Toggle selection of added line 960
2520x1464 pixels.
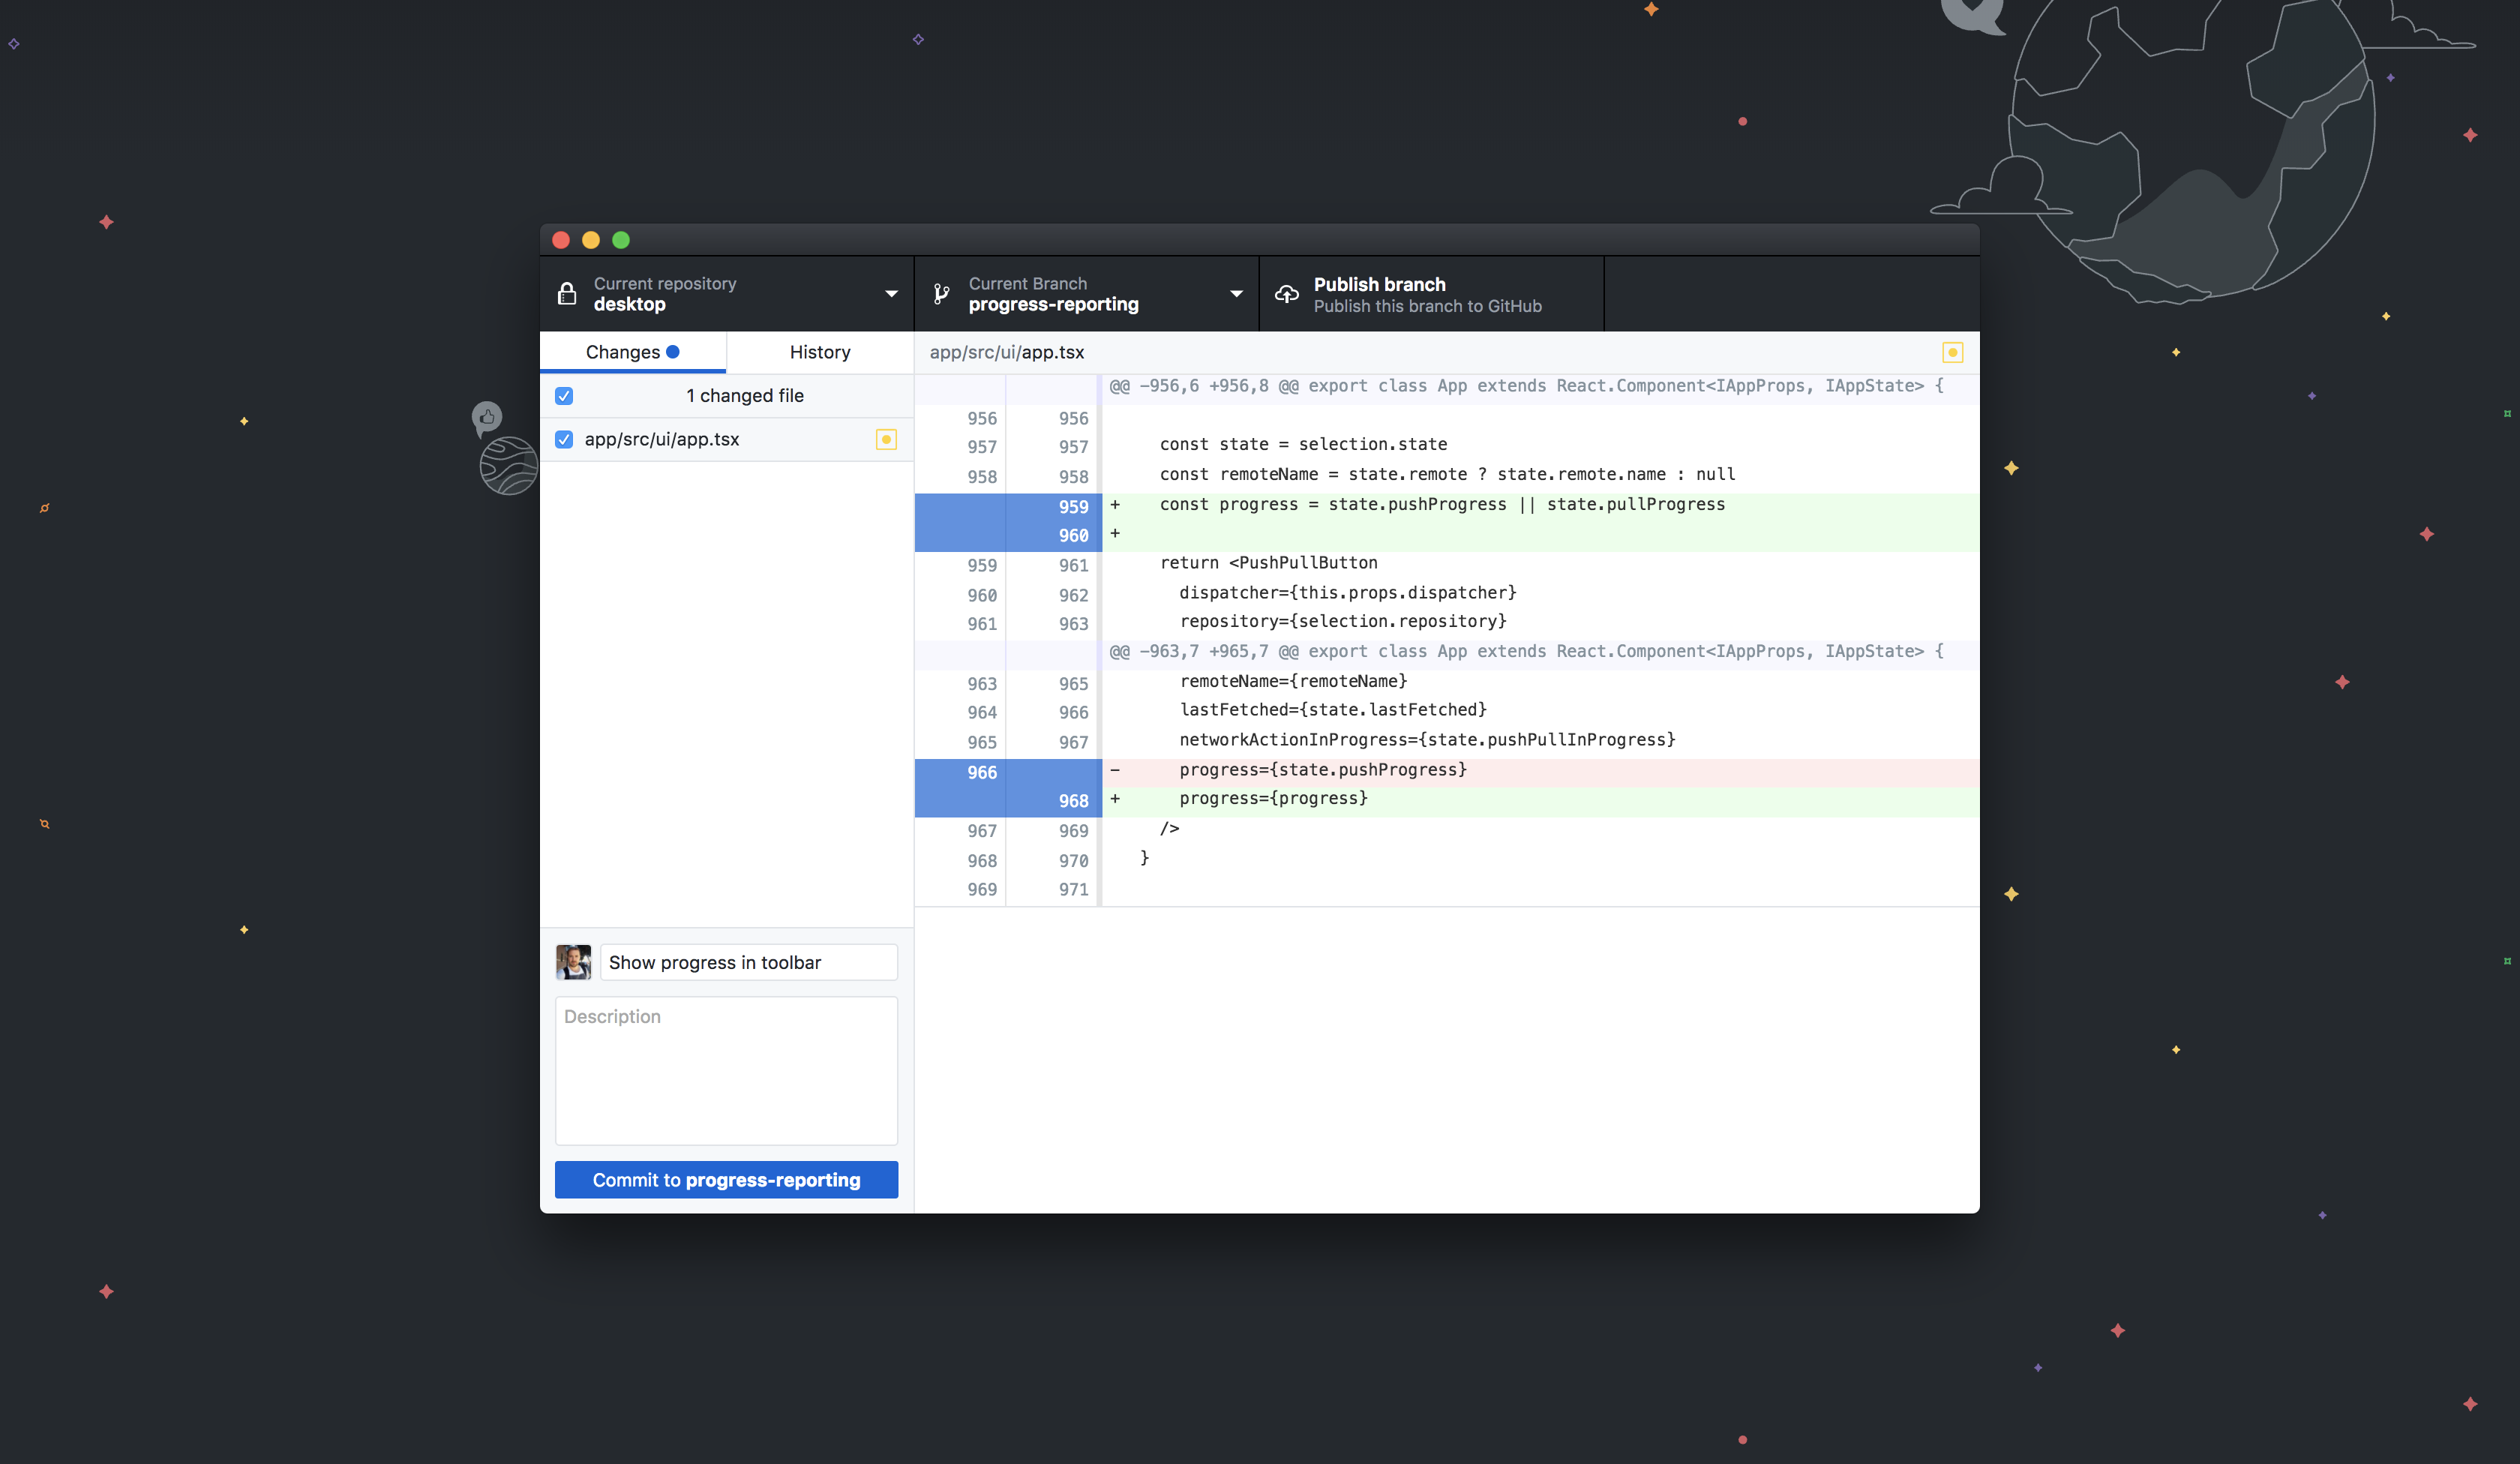(1008, 536)
